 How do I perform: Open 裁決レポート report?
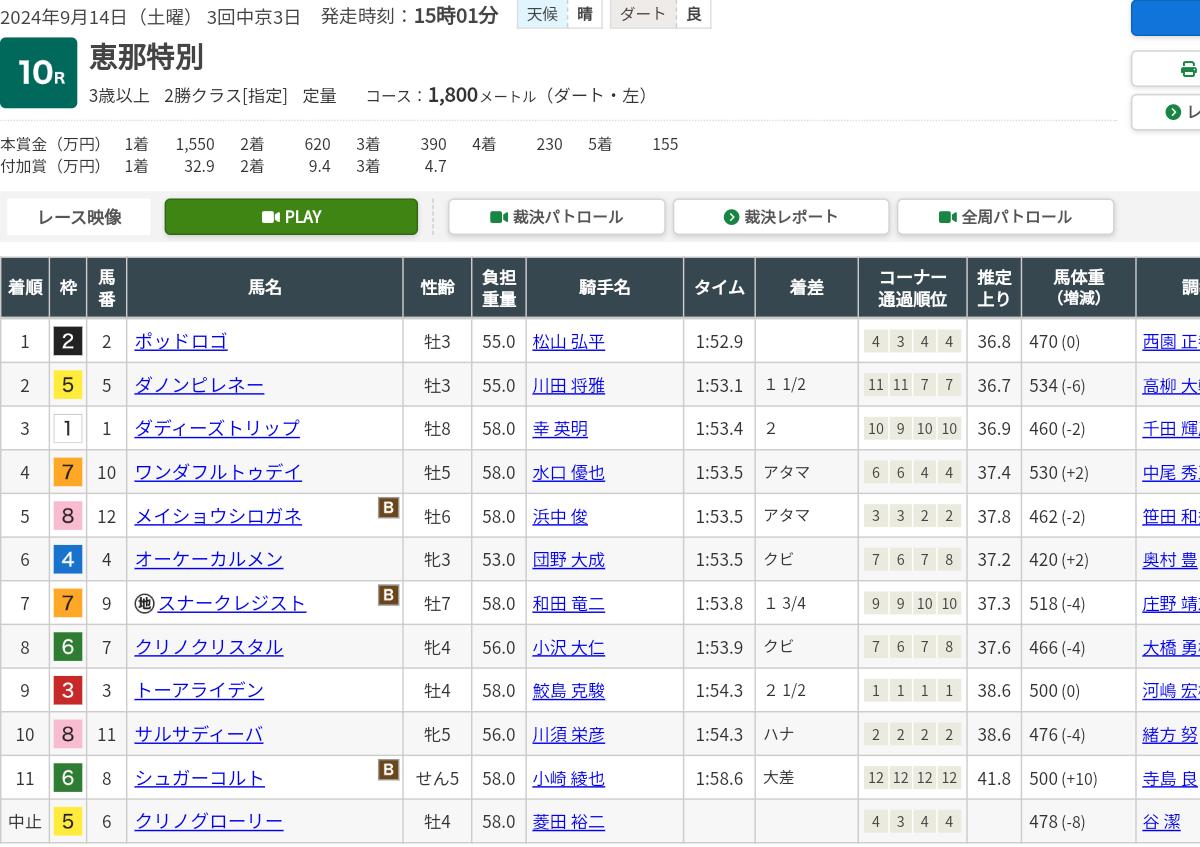pos(781,217)
